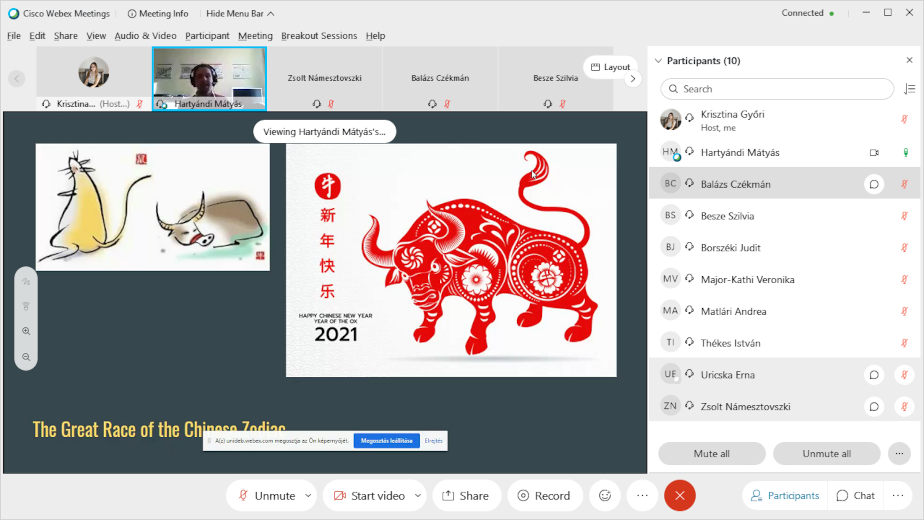Screen dimensions: 924x520
Task: Open the File menu
Action: coord(14,36)
